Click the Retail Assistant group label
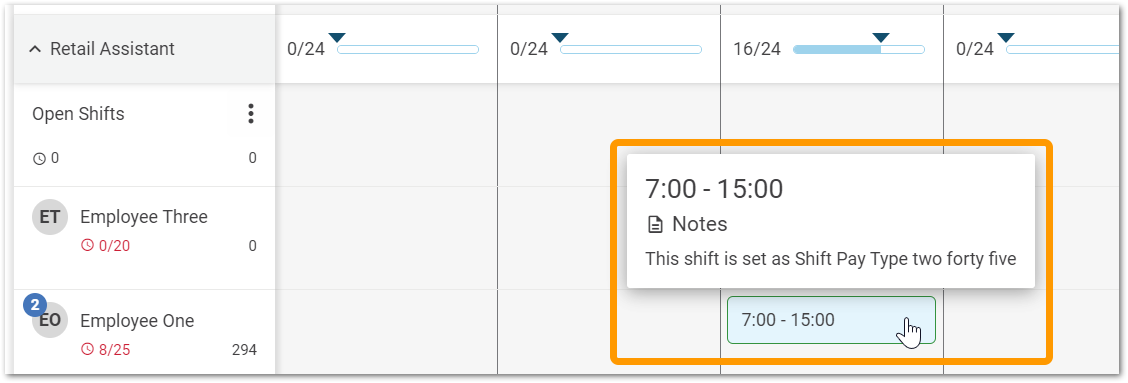The image size is (1128, 383). [112, 49]
